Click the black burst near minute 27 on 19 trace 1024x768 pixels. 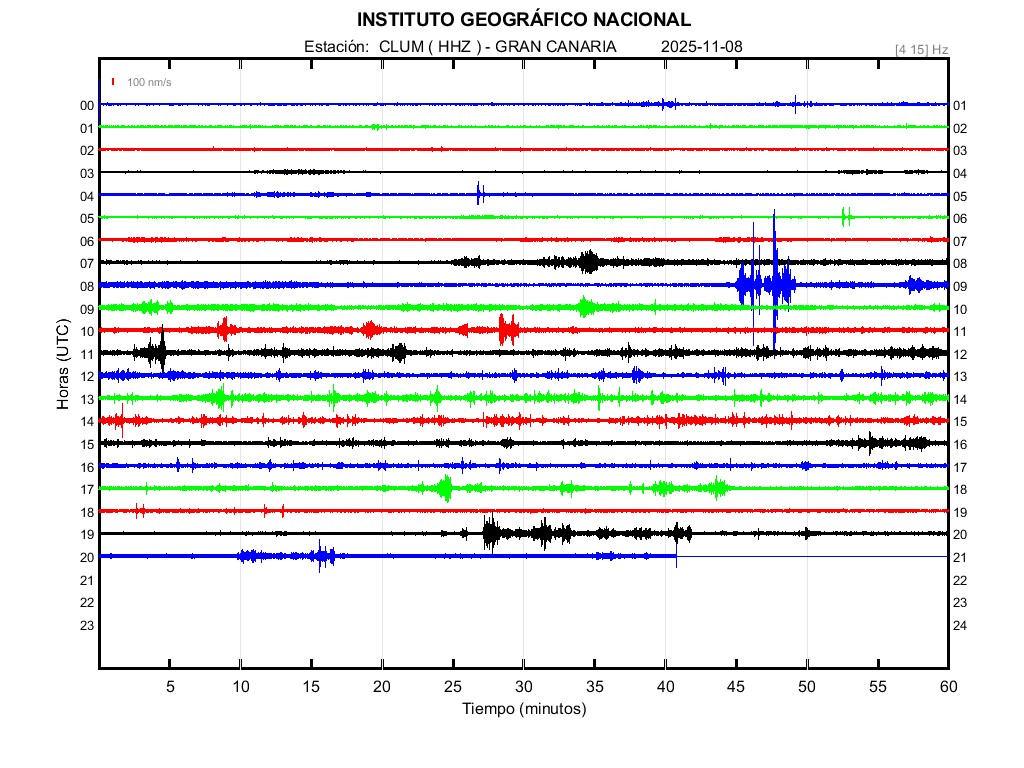click(x=490, y=533)
